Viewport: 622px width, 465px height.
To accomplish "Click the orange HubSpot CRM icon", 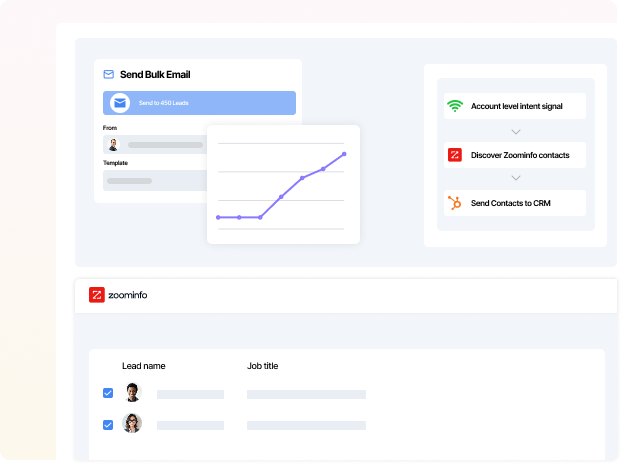I will (455, 203).
